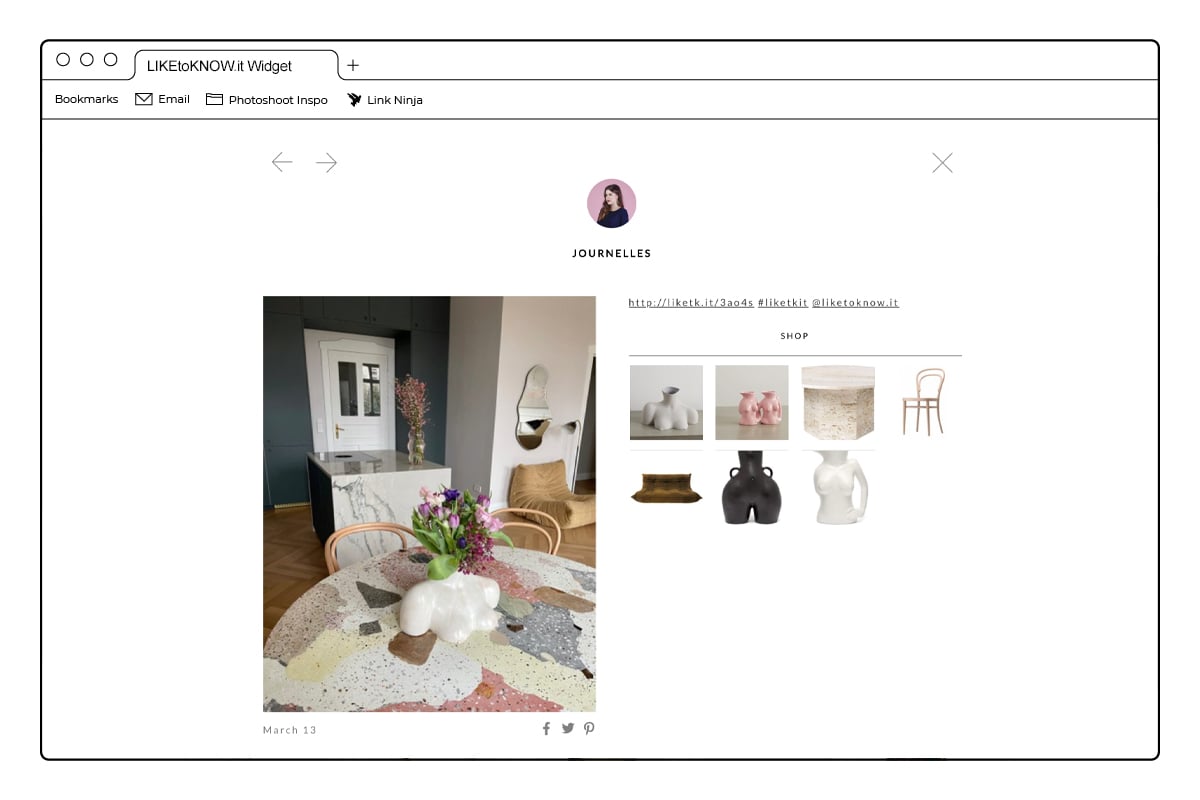Close the post overlay with X
This screenshot has width=1200, height=800.
(x=942, y=163)
